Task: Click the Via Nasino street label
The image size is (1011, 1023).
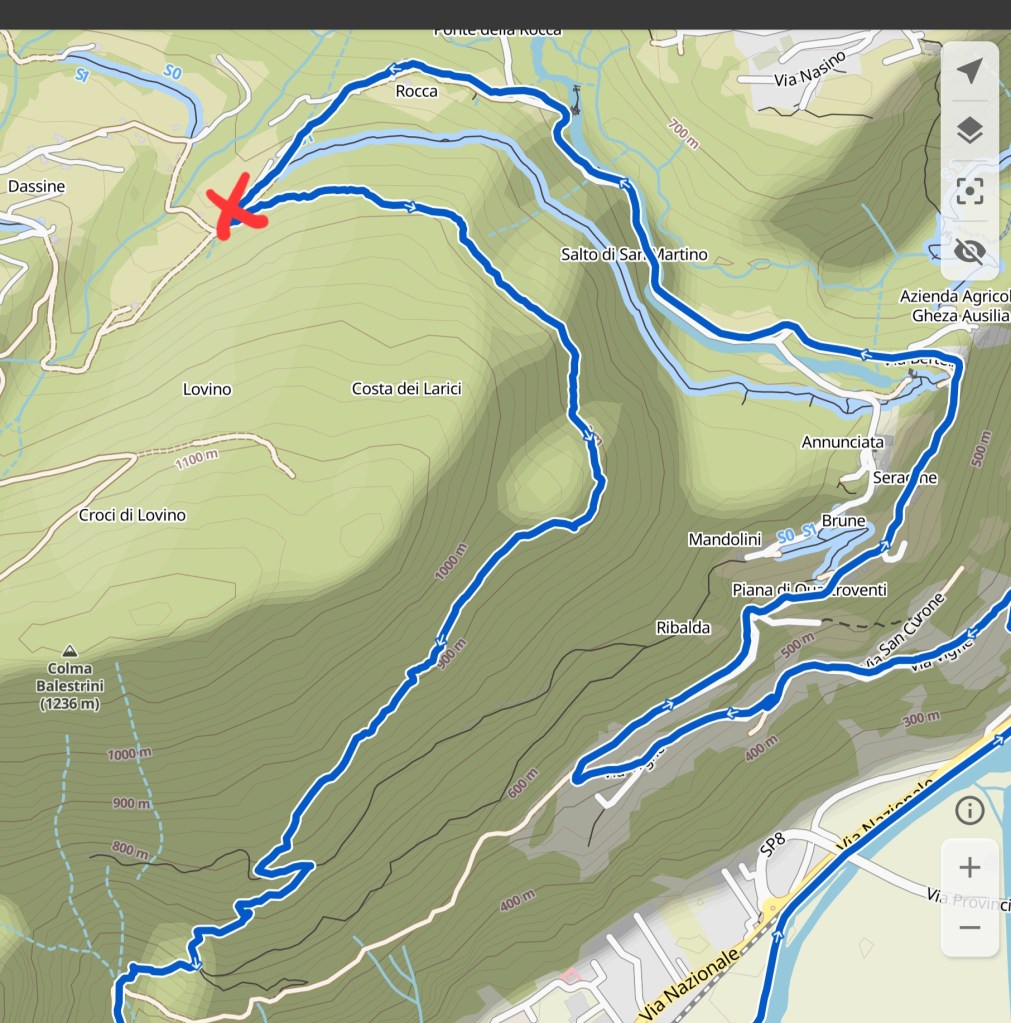Action: point(810,69)
